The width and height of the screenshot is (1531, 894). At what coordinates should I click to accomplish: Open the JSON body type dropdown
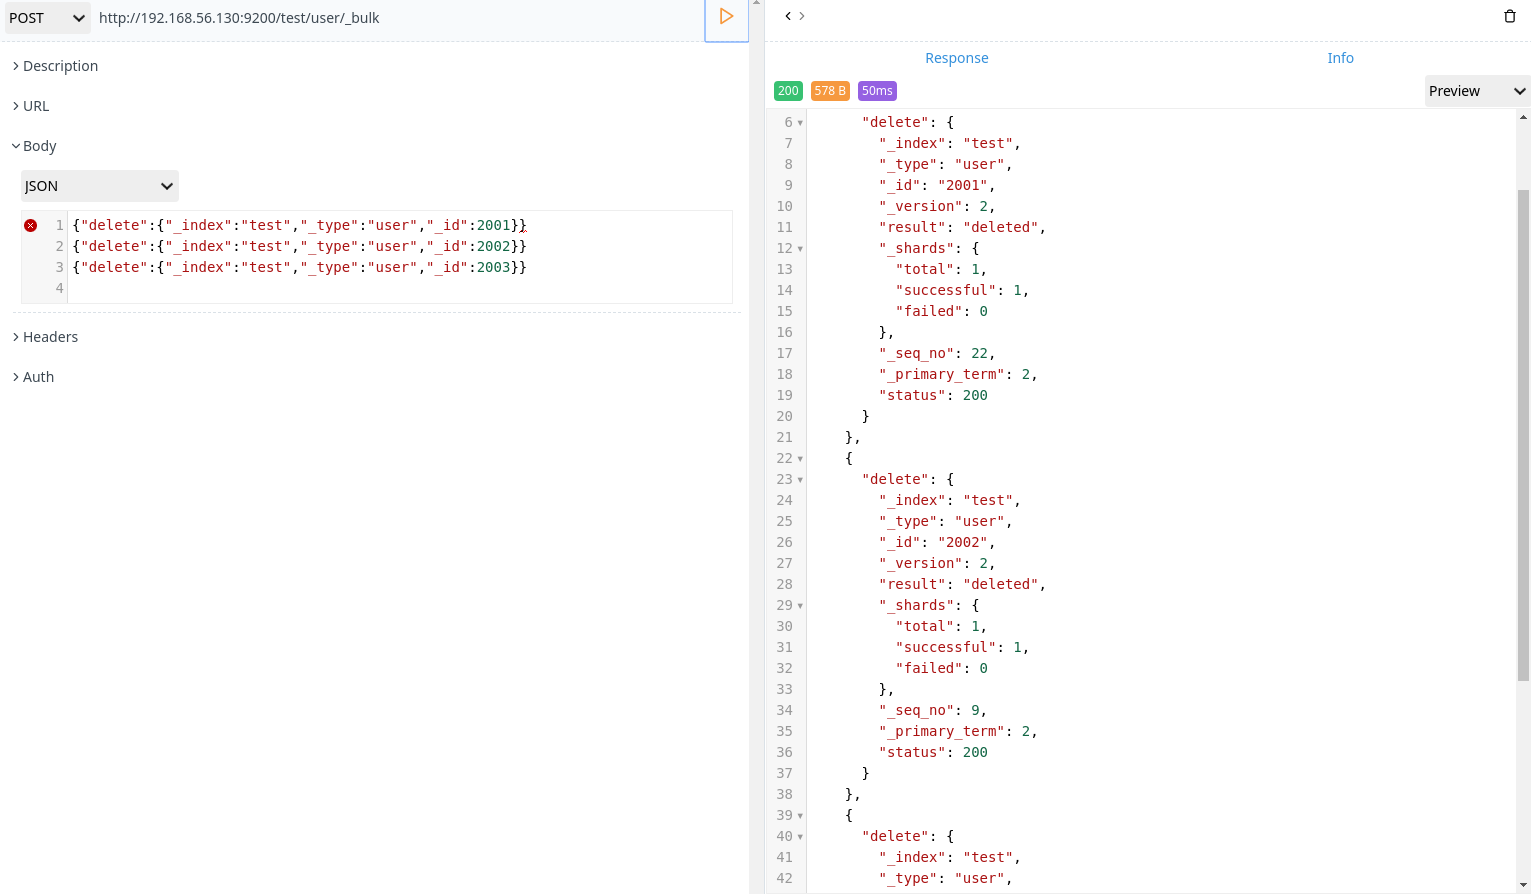click(99, 185)
